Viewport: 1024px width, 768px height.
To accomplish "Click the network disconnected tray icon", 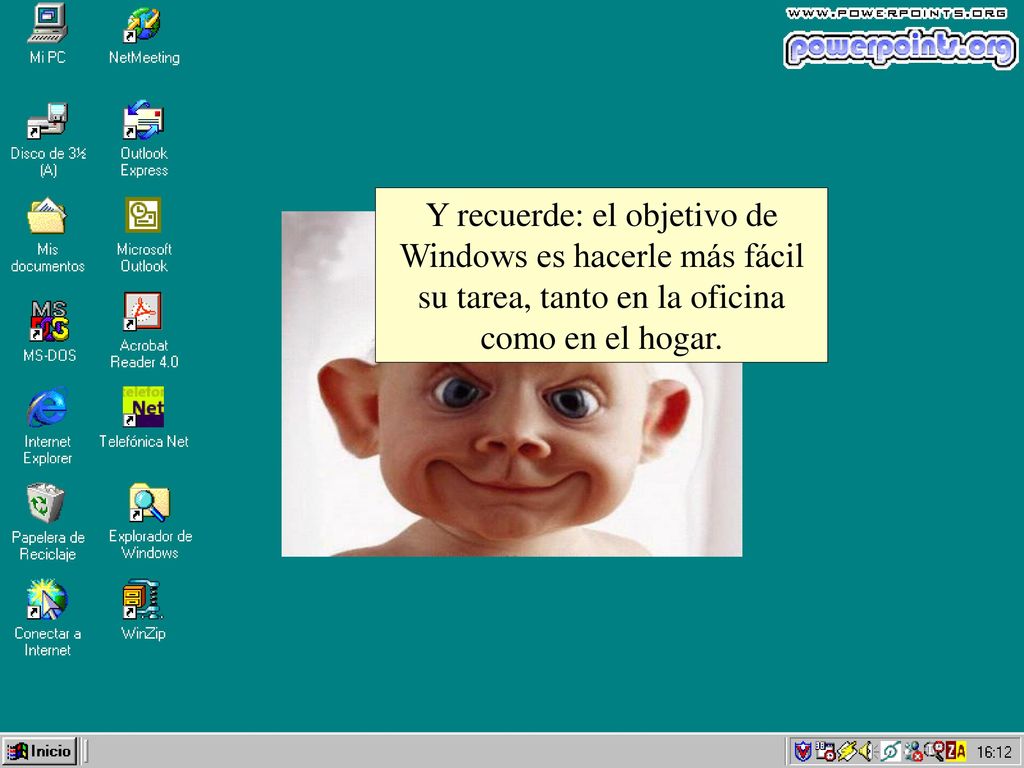I will pos(914,751).
